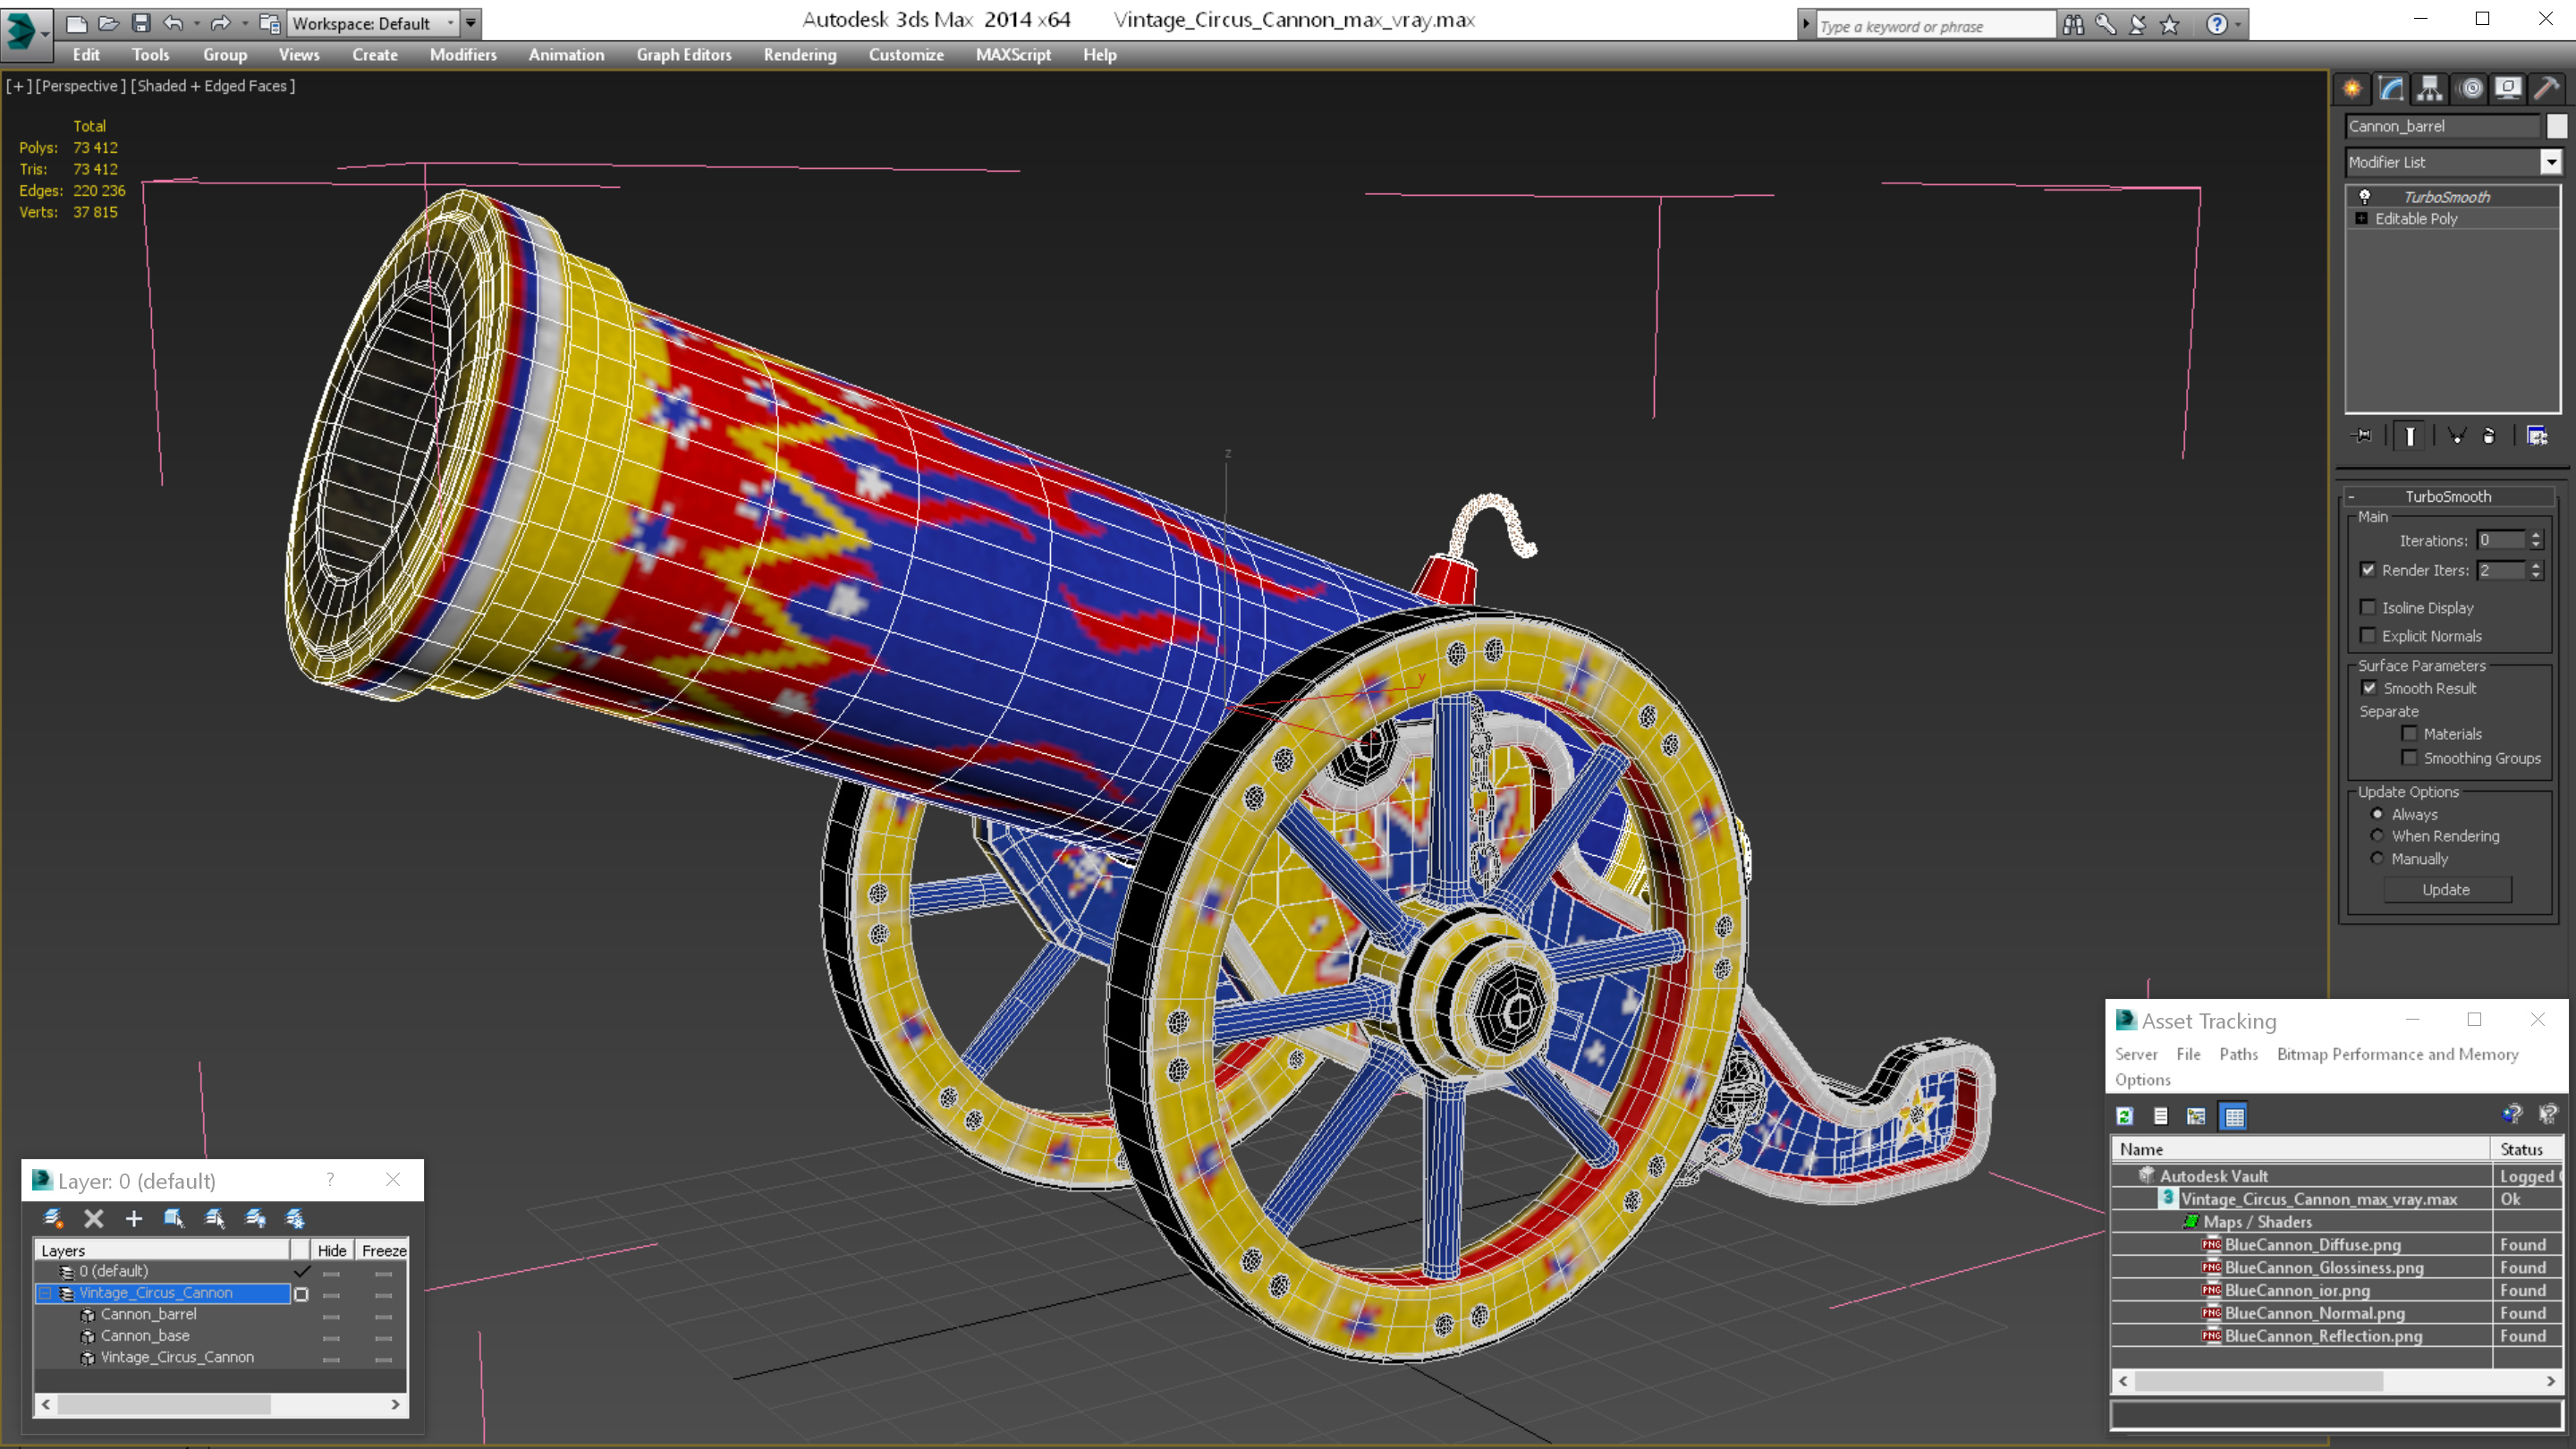Click the Undo arrow icon
Viewport: 2576px width, 1449px height.
tap(173, 23)
